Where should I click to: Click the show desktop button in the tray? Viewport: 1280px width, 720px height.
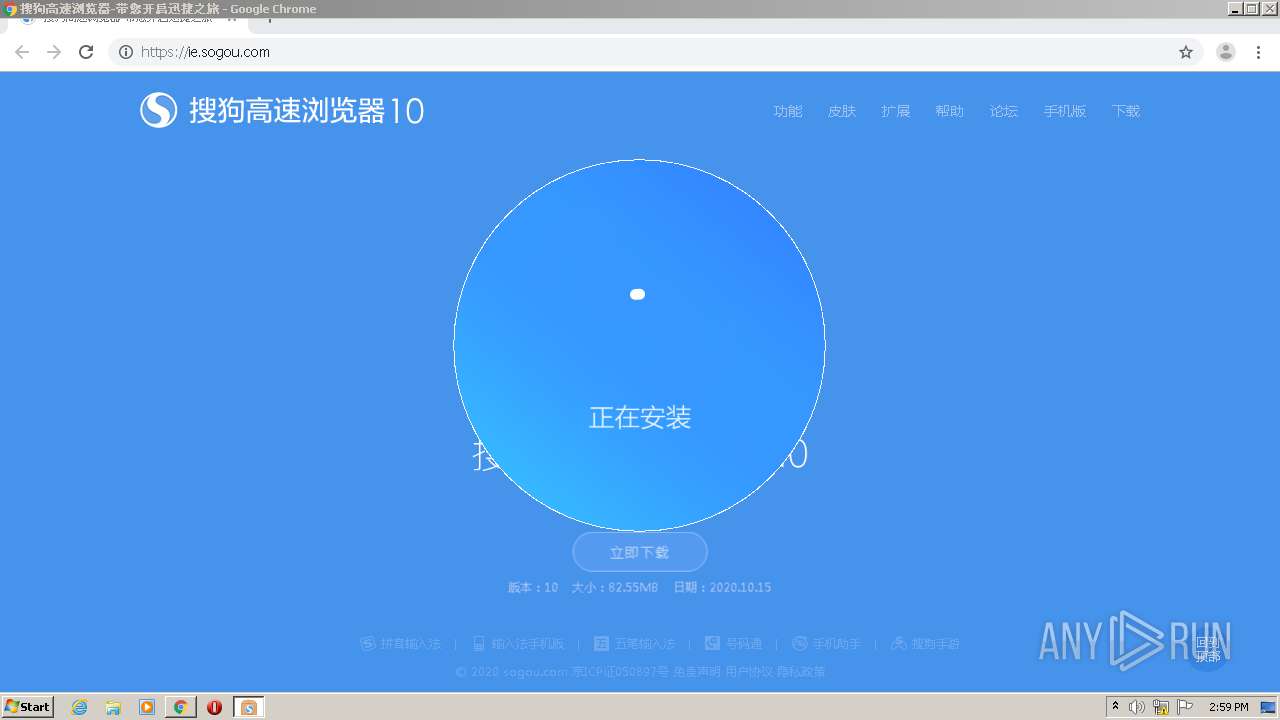tap(1268, 707)
